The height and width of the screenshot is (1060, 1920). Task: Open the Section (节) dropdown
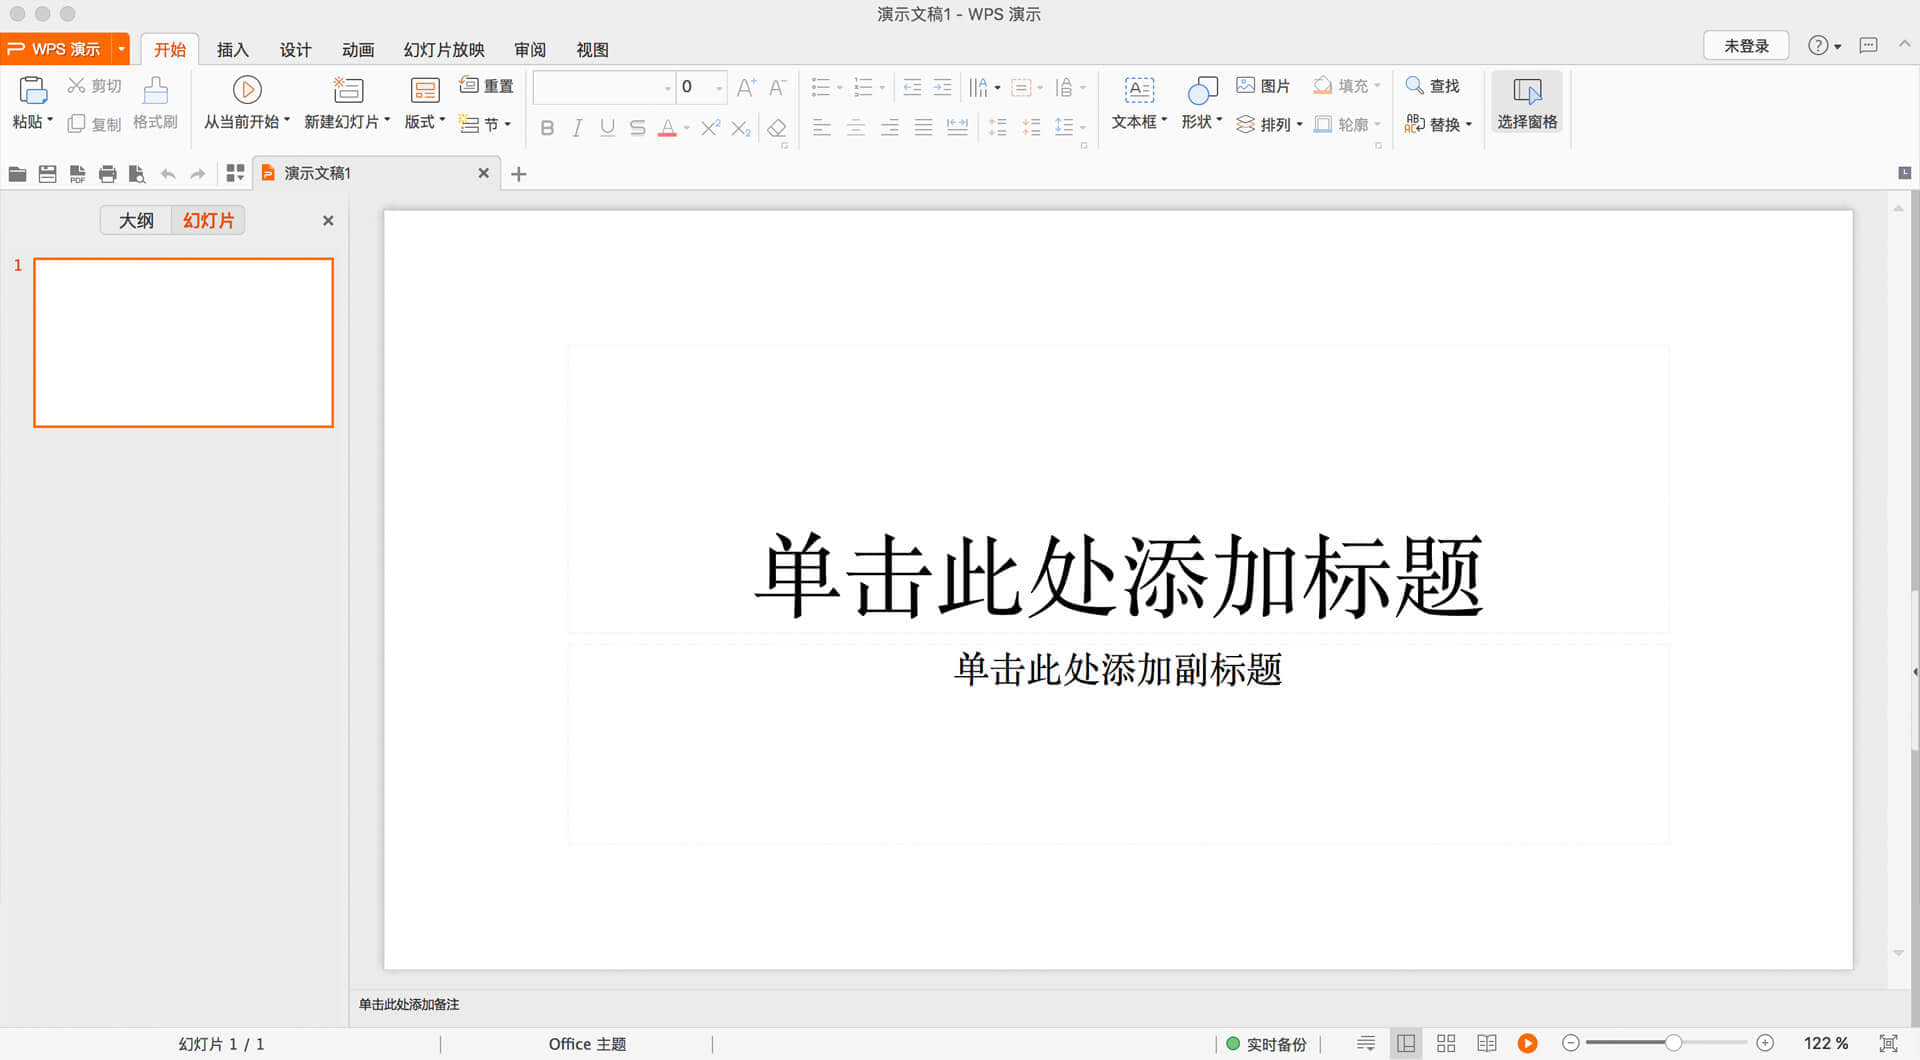point(485,124)
